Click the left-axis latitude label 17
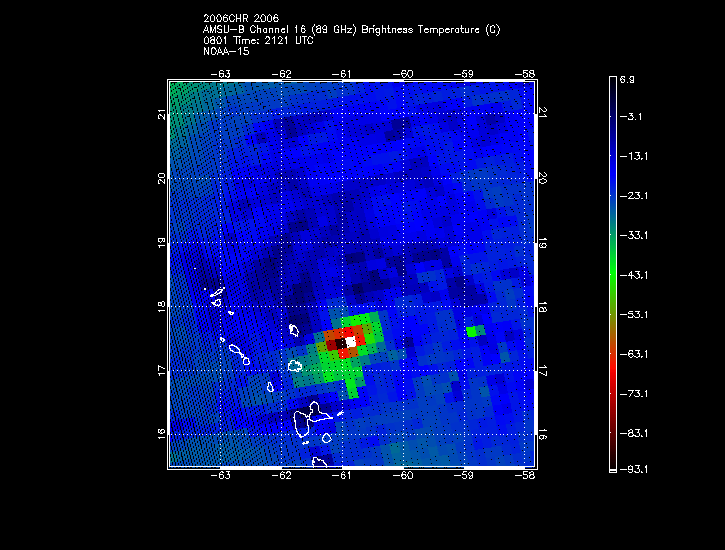Image resolution: width=725 pixels, height=550 pixels. (161, 370)
